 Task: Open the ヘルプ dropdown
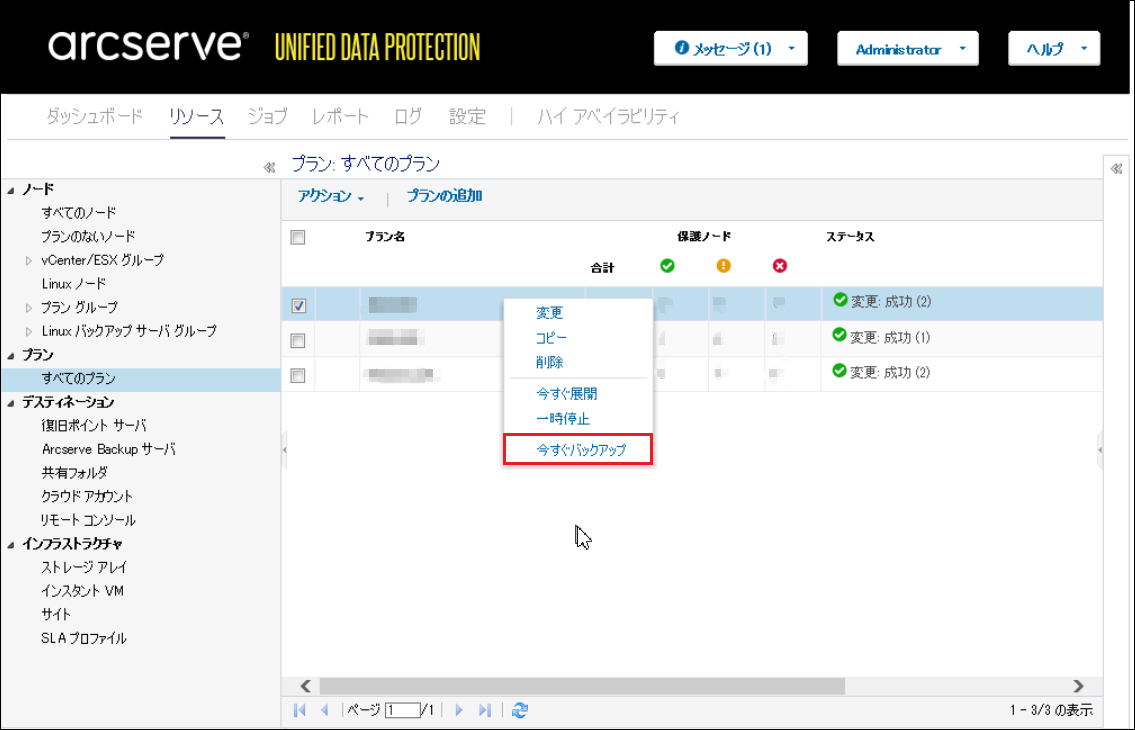point(1054,49)
